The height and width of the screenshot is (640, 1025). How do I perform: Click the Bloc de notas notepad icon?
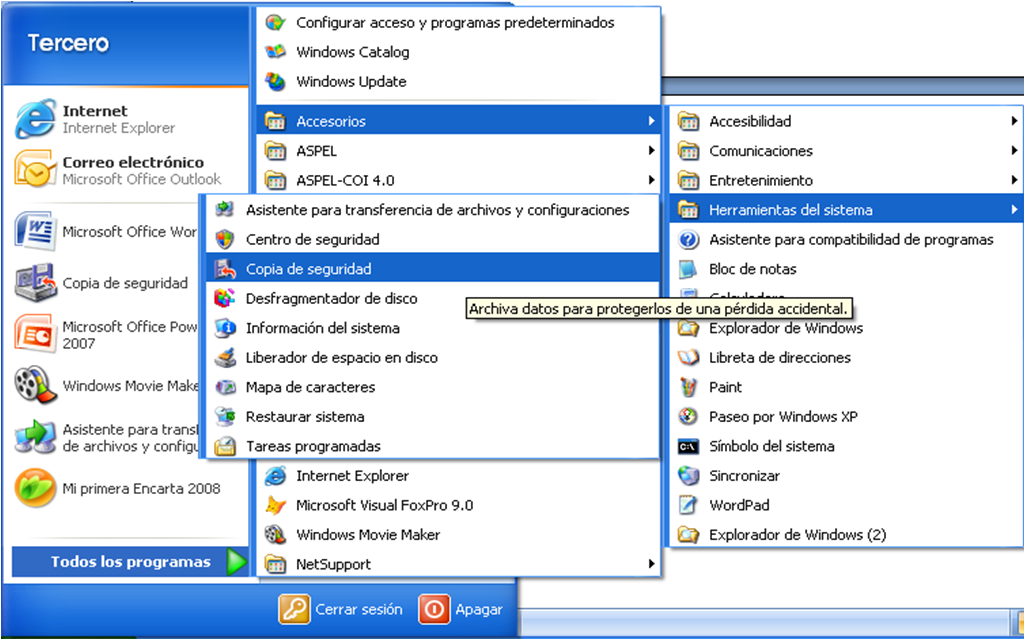click(688, 269)
